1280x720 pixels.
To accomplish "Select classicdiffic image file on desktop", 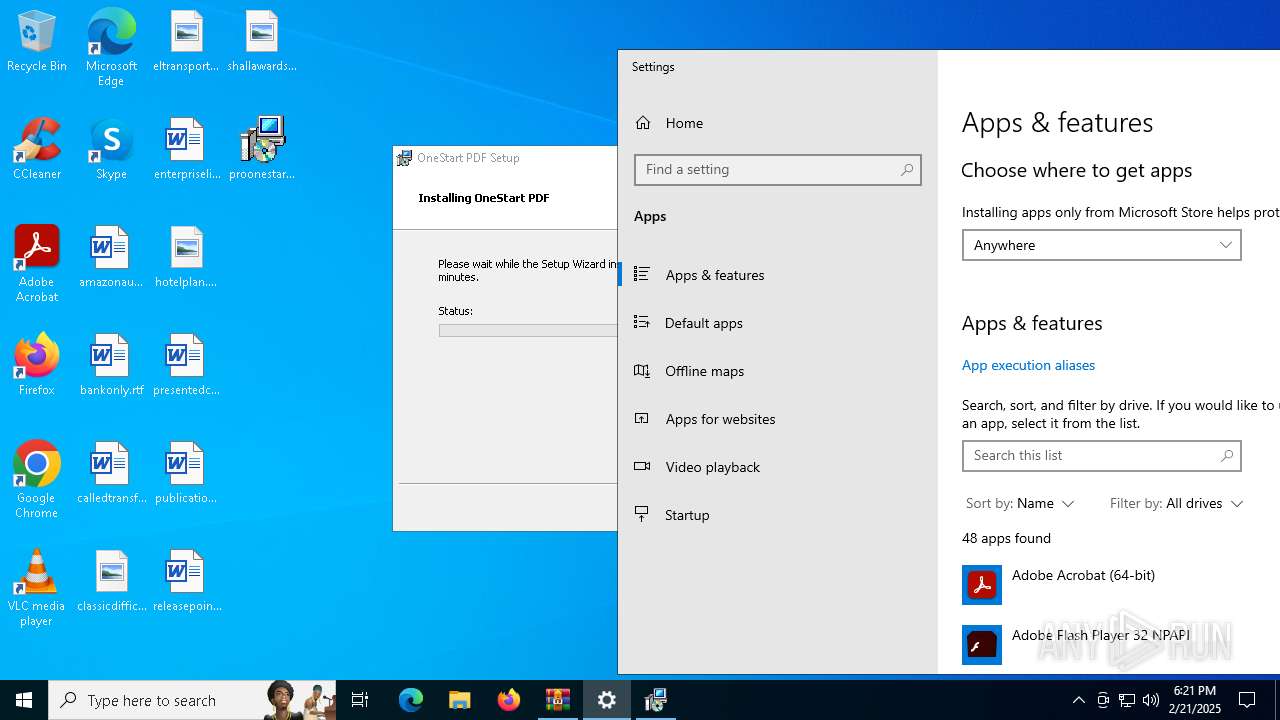I will pyautogui.click(x=111, y=581).
